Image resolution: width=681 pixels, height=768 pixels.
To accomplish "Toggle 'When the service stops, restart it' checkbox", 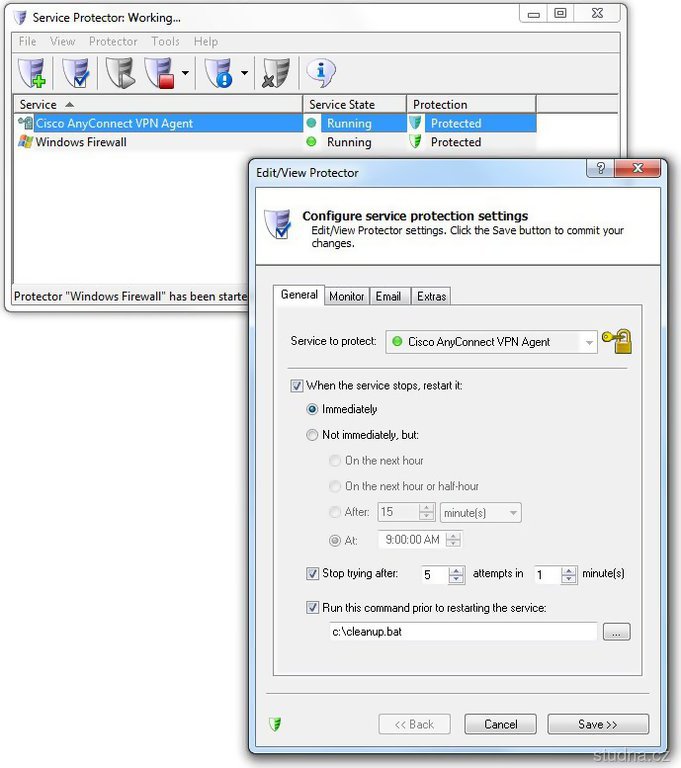I will click(x=296, y=386).
